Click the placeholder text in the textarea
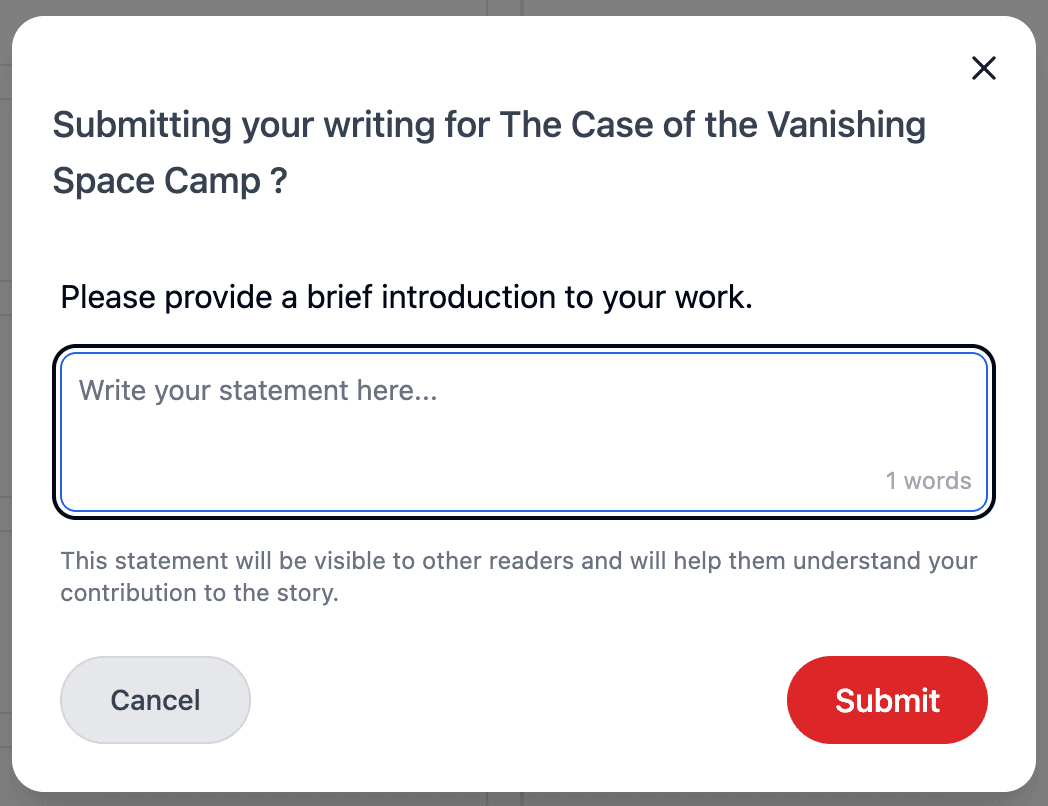 tap(259, 391)
